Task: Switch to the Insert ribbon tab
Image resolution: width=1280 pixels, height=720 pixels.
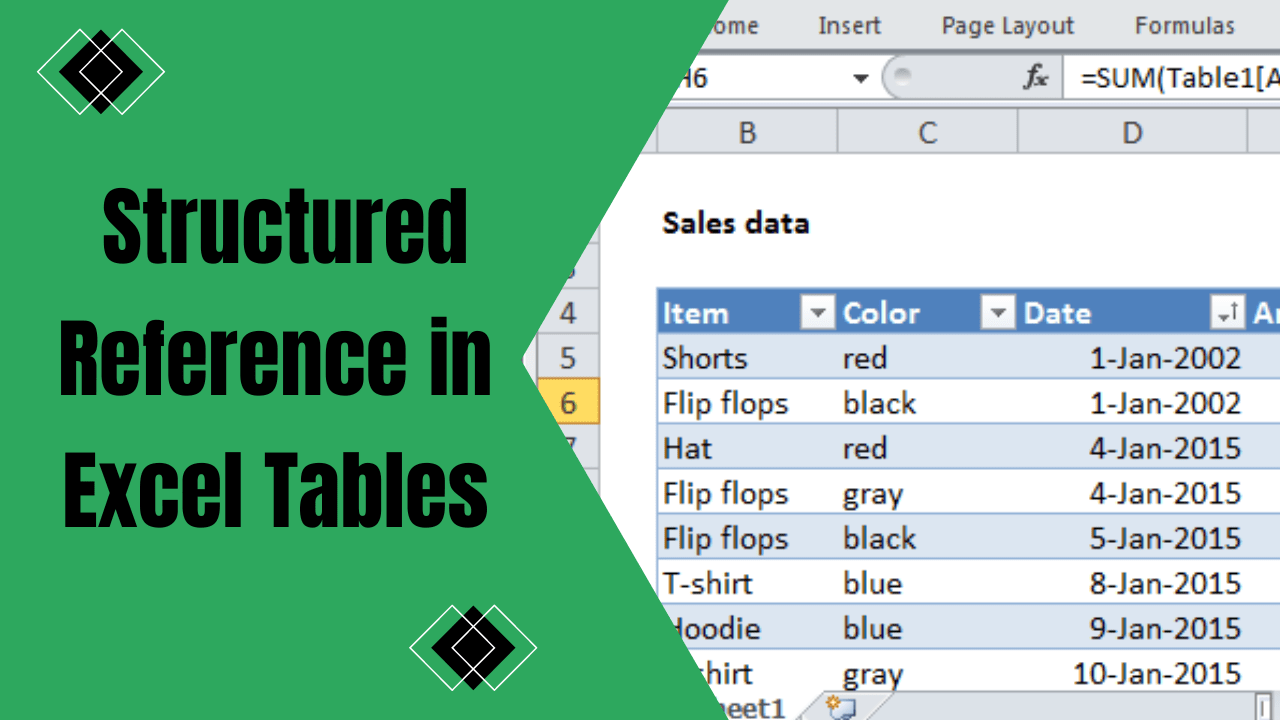Action: [849, 25]
